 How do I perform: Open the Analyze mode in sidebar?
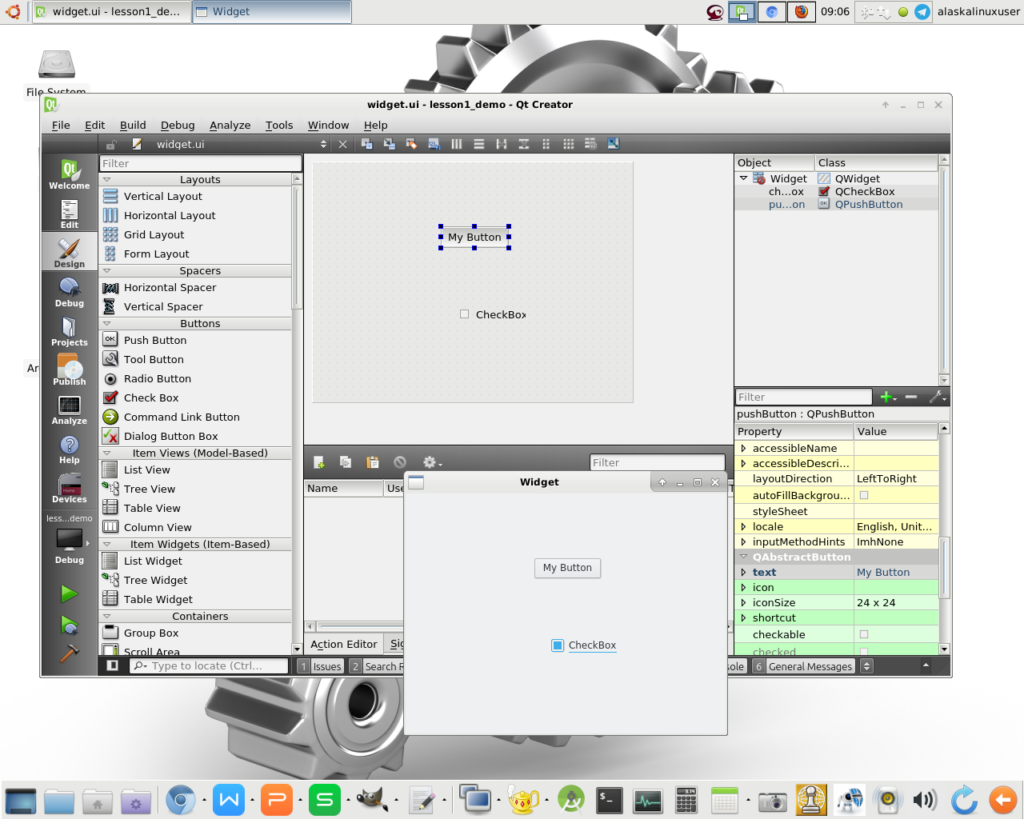point(69,410)
